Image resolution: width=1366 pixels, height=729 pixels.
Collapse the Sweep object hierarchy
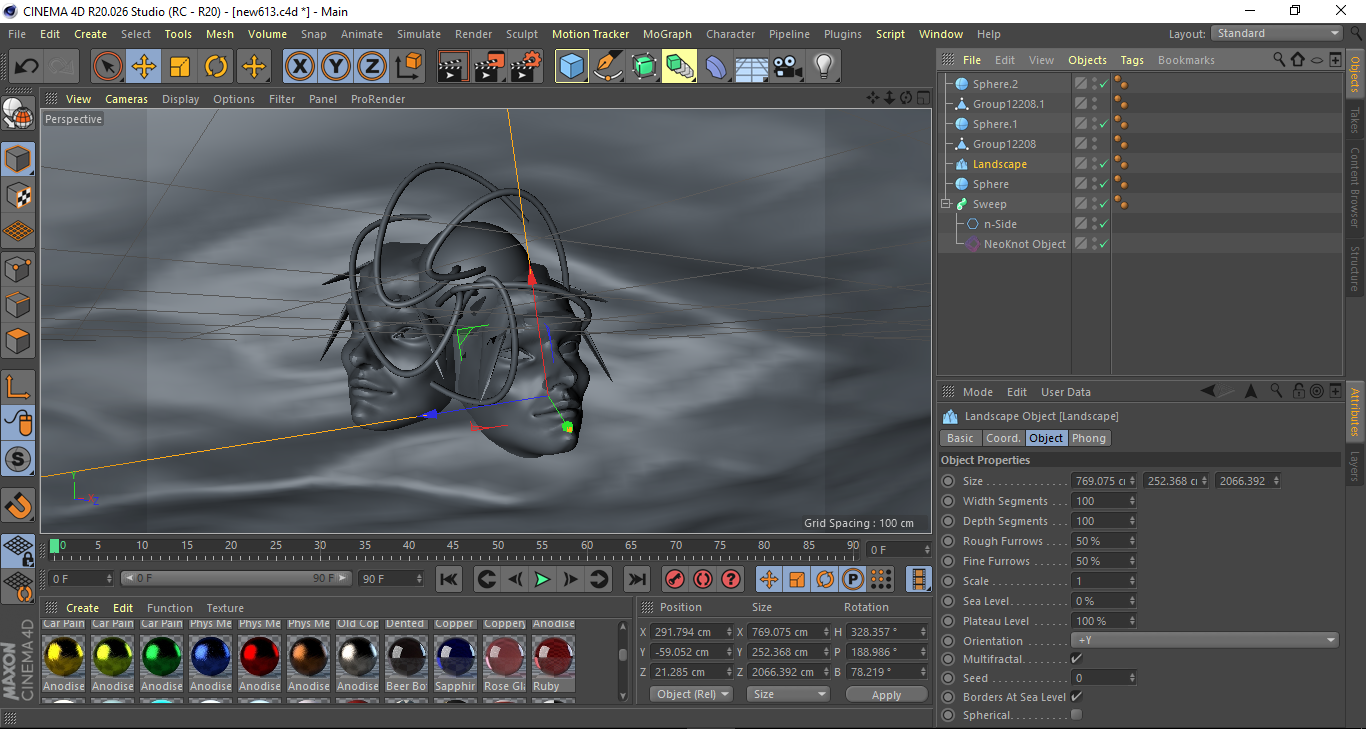[944, 203]
